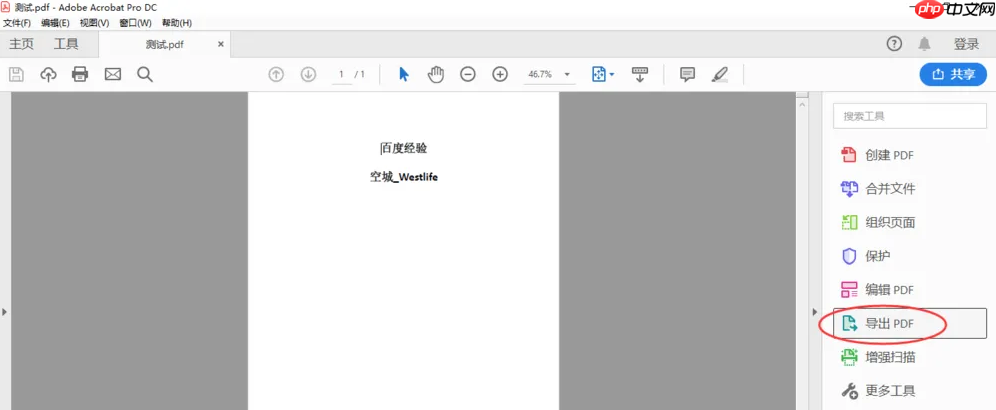996x410 pixels.
Task: Click the page number input field
Action: (x=341, y=74)
